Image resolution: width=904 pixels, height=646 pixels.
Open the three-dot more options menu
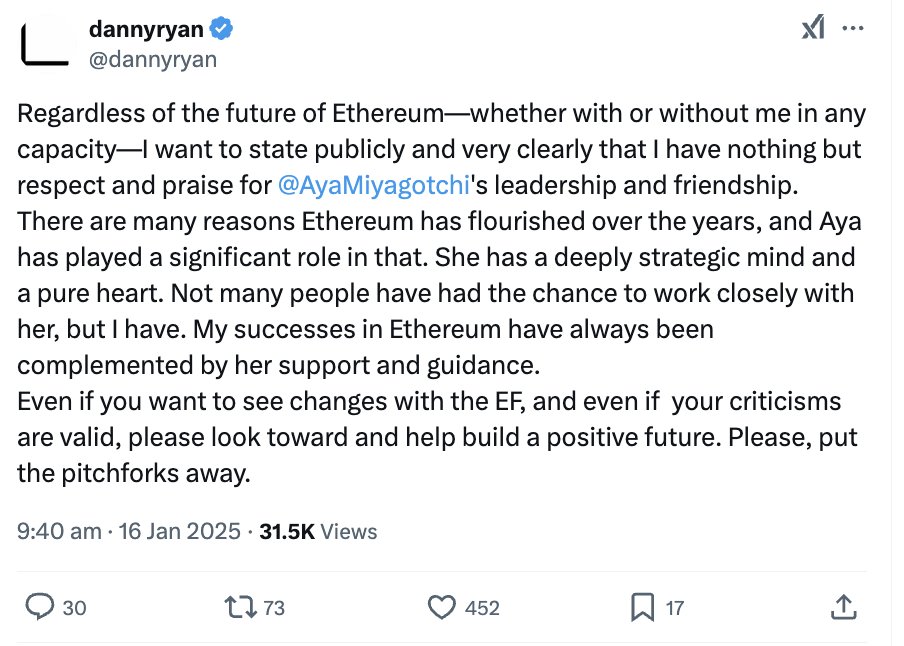pyautogui.click(x=853, y=28)
